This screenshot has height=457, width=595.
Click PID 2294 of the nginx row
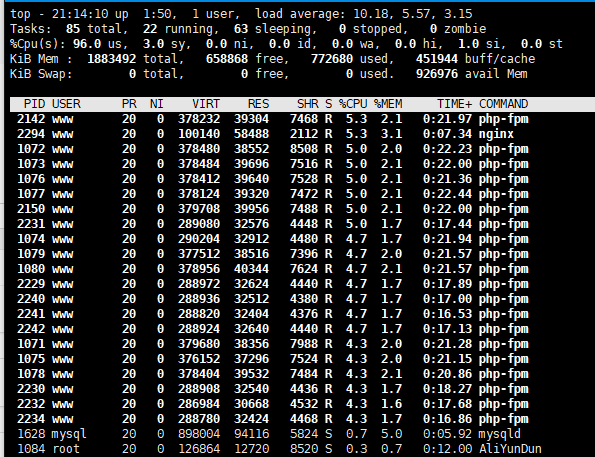coord(31,134)
